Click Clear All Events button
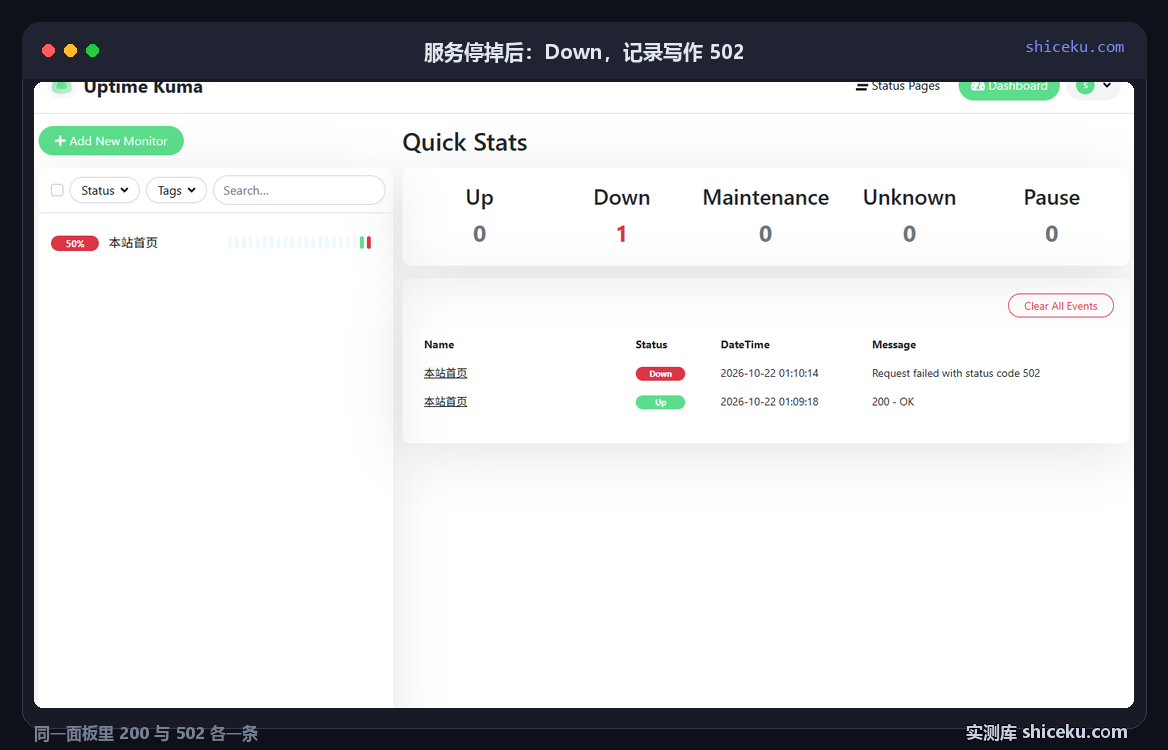Image resolution: width=1168 pixels, height=750 pixels. 1060,305
